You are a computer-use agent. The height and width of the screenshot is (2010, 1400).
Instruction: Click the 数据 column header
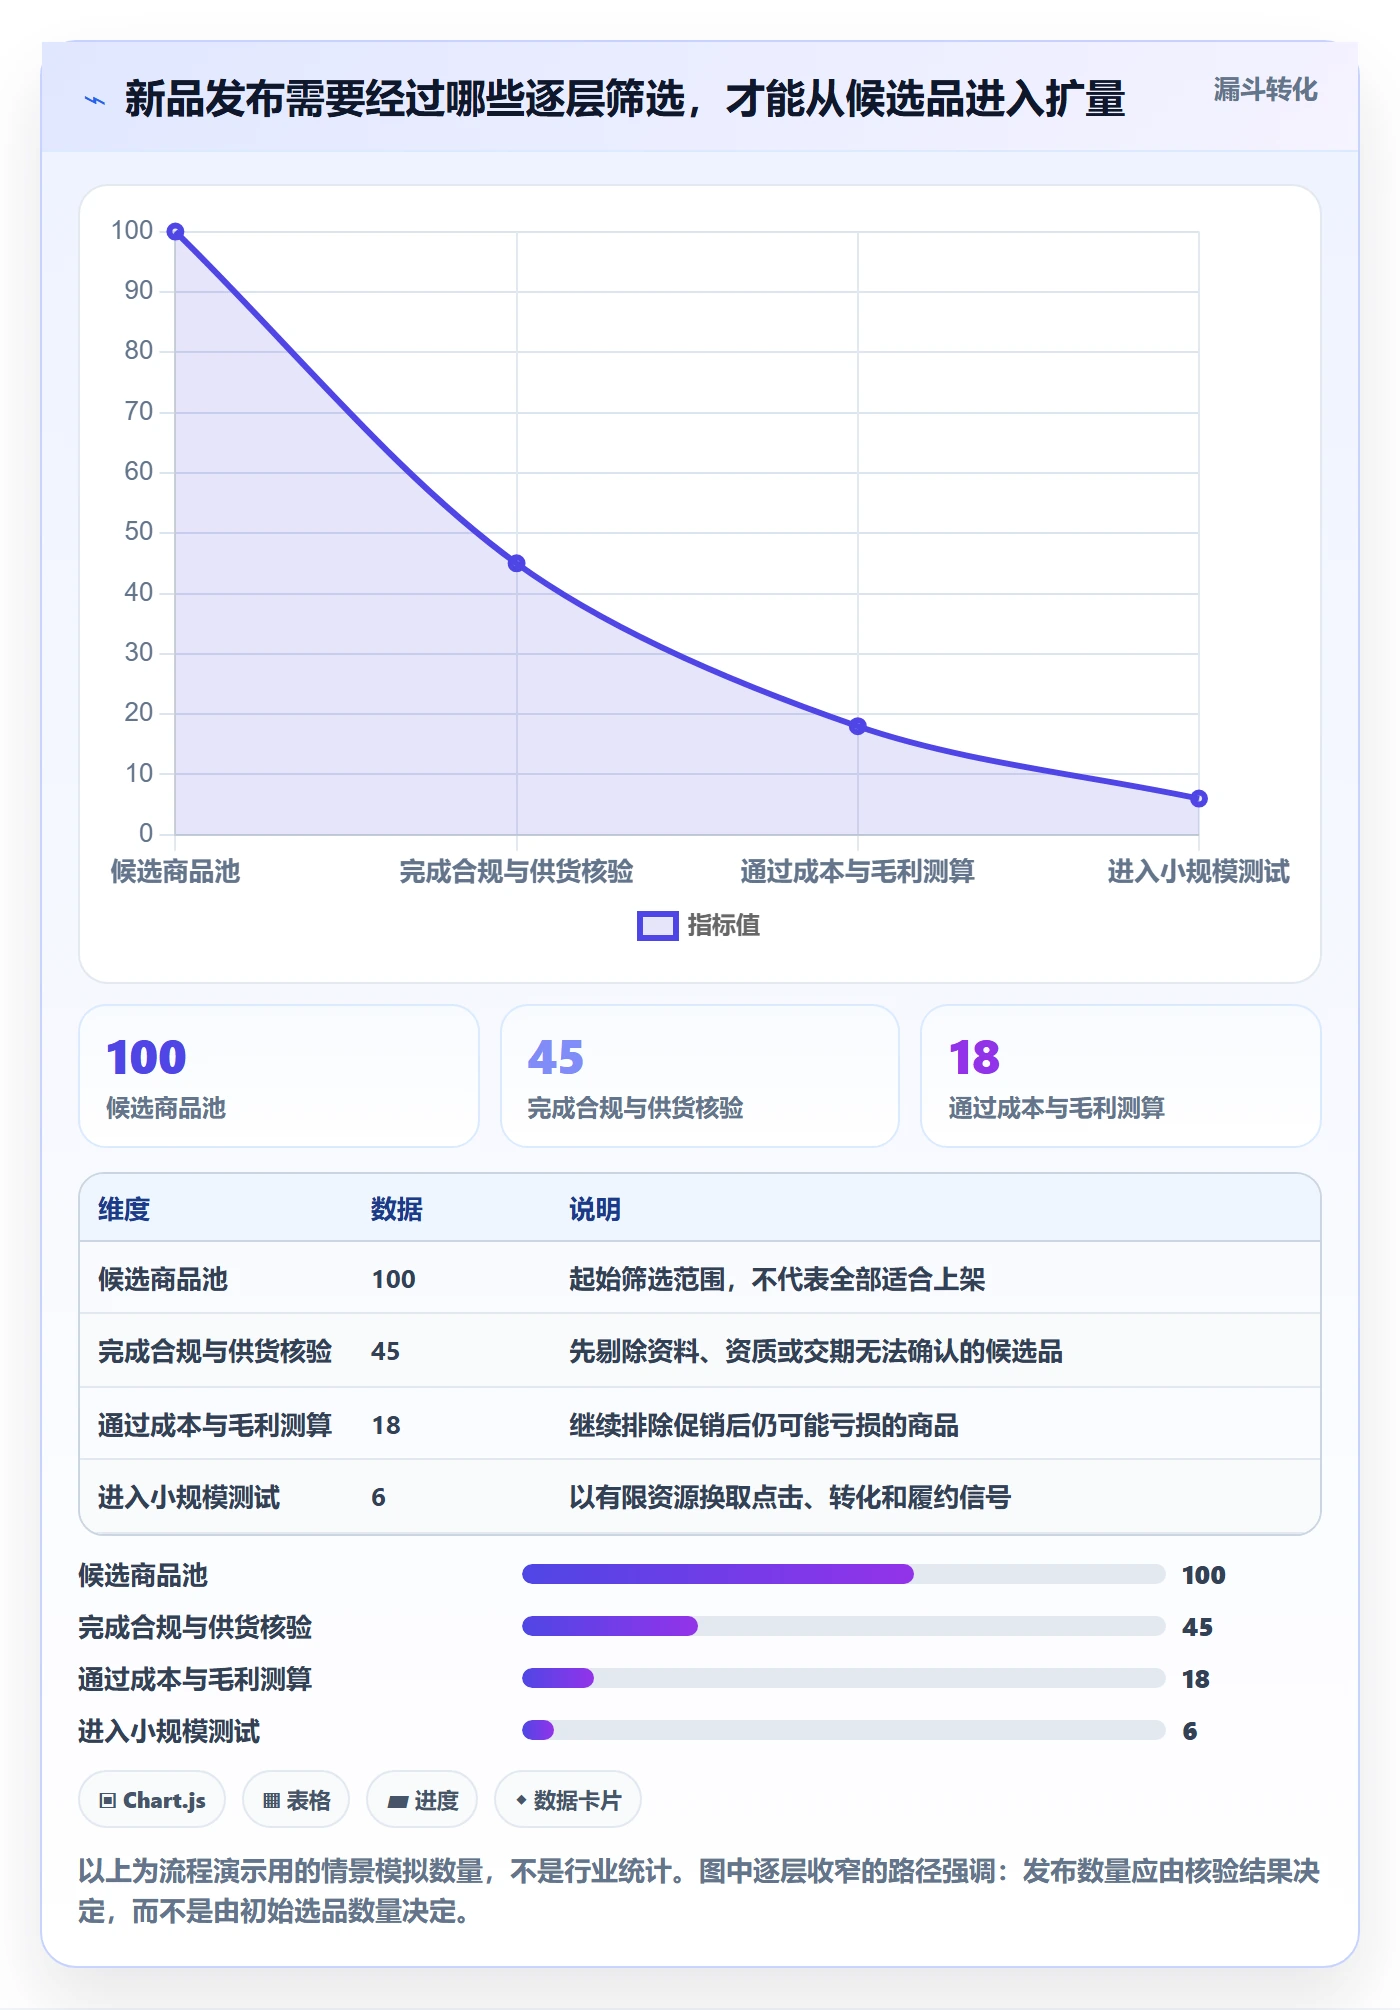pyautogui.click(x=396, y=1209)
